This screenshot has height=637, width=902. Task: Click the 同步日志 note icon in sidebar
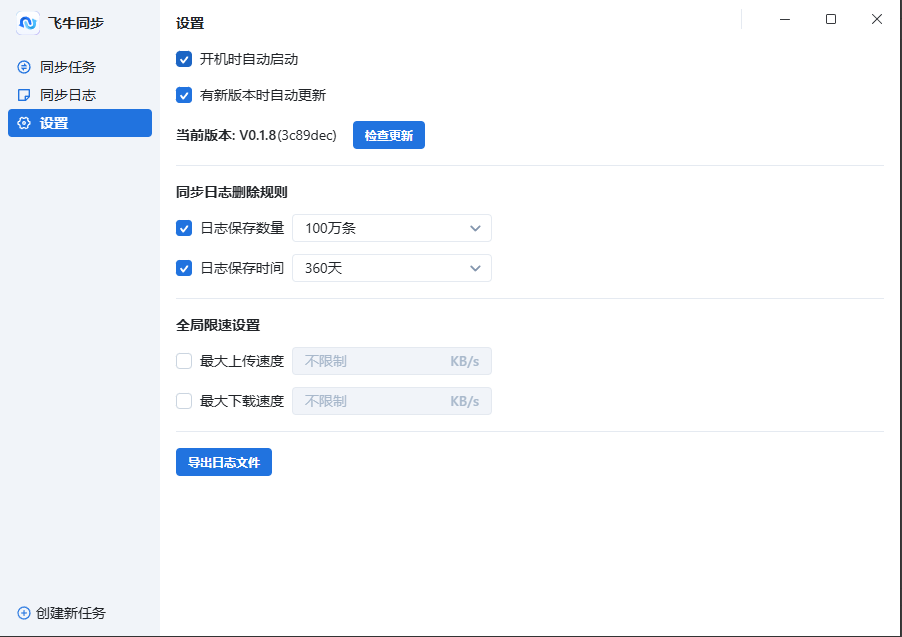[25, 95]
